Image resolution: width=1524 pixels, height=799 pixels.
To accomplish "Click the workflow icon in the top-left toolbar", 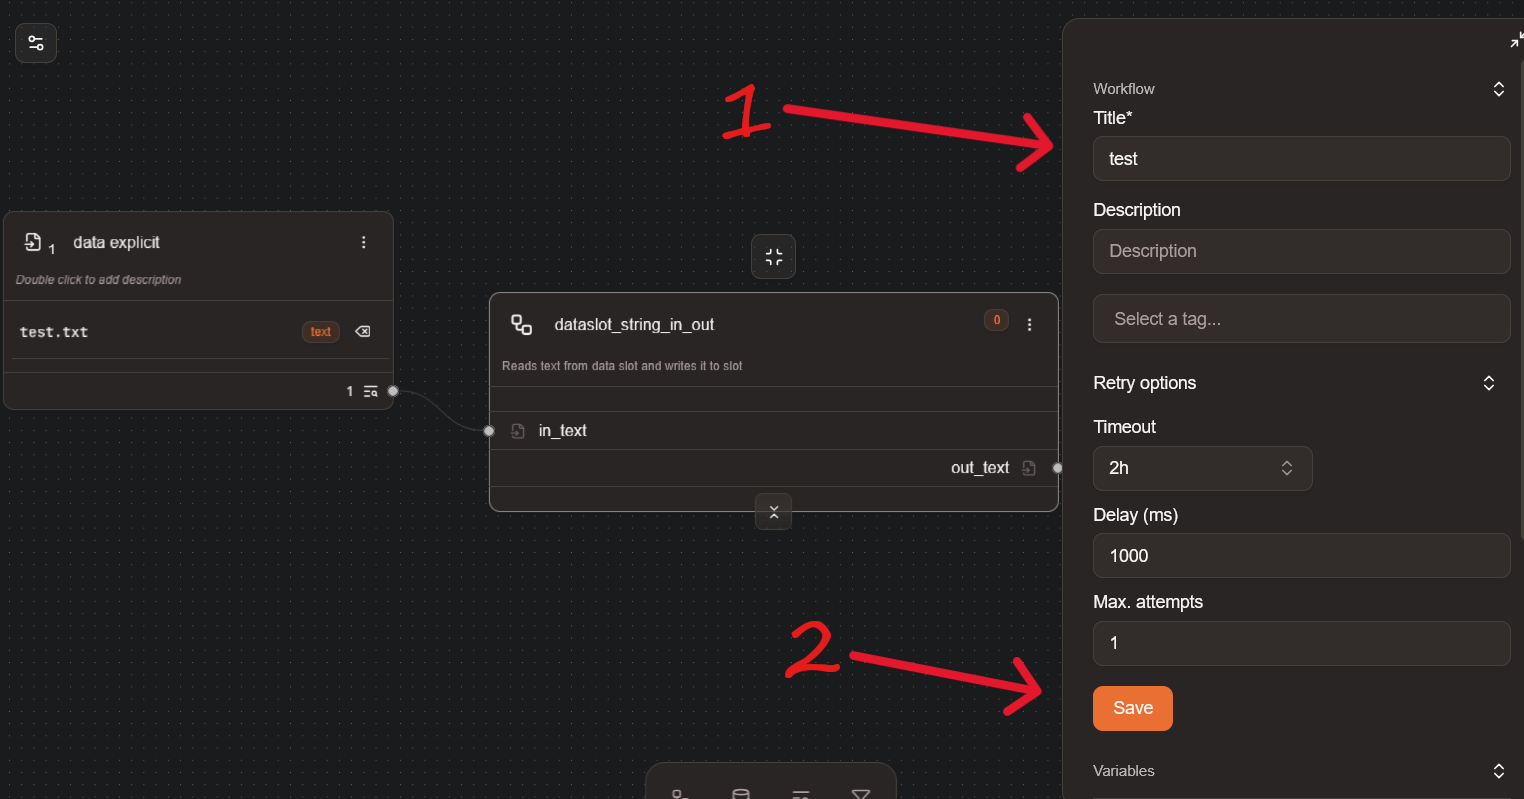I will pos(35,43).
